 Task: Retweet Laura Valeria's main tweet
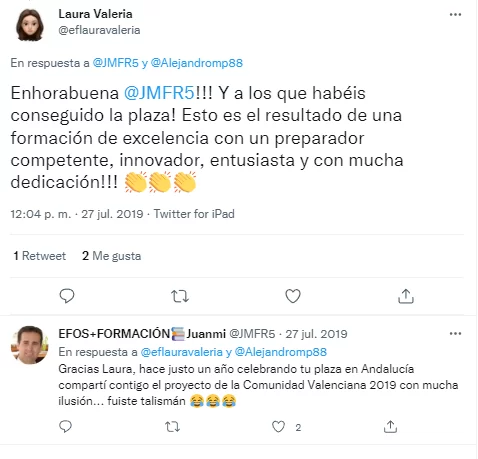pyautogui.click(x=180, y=296)
